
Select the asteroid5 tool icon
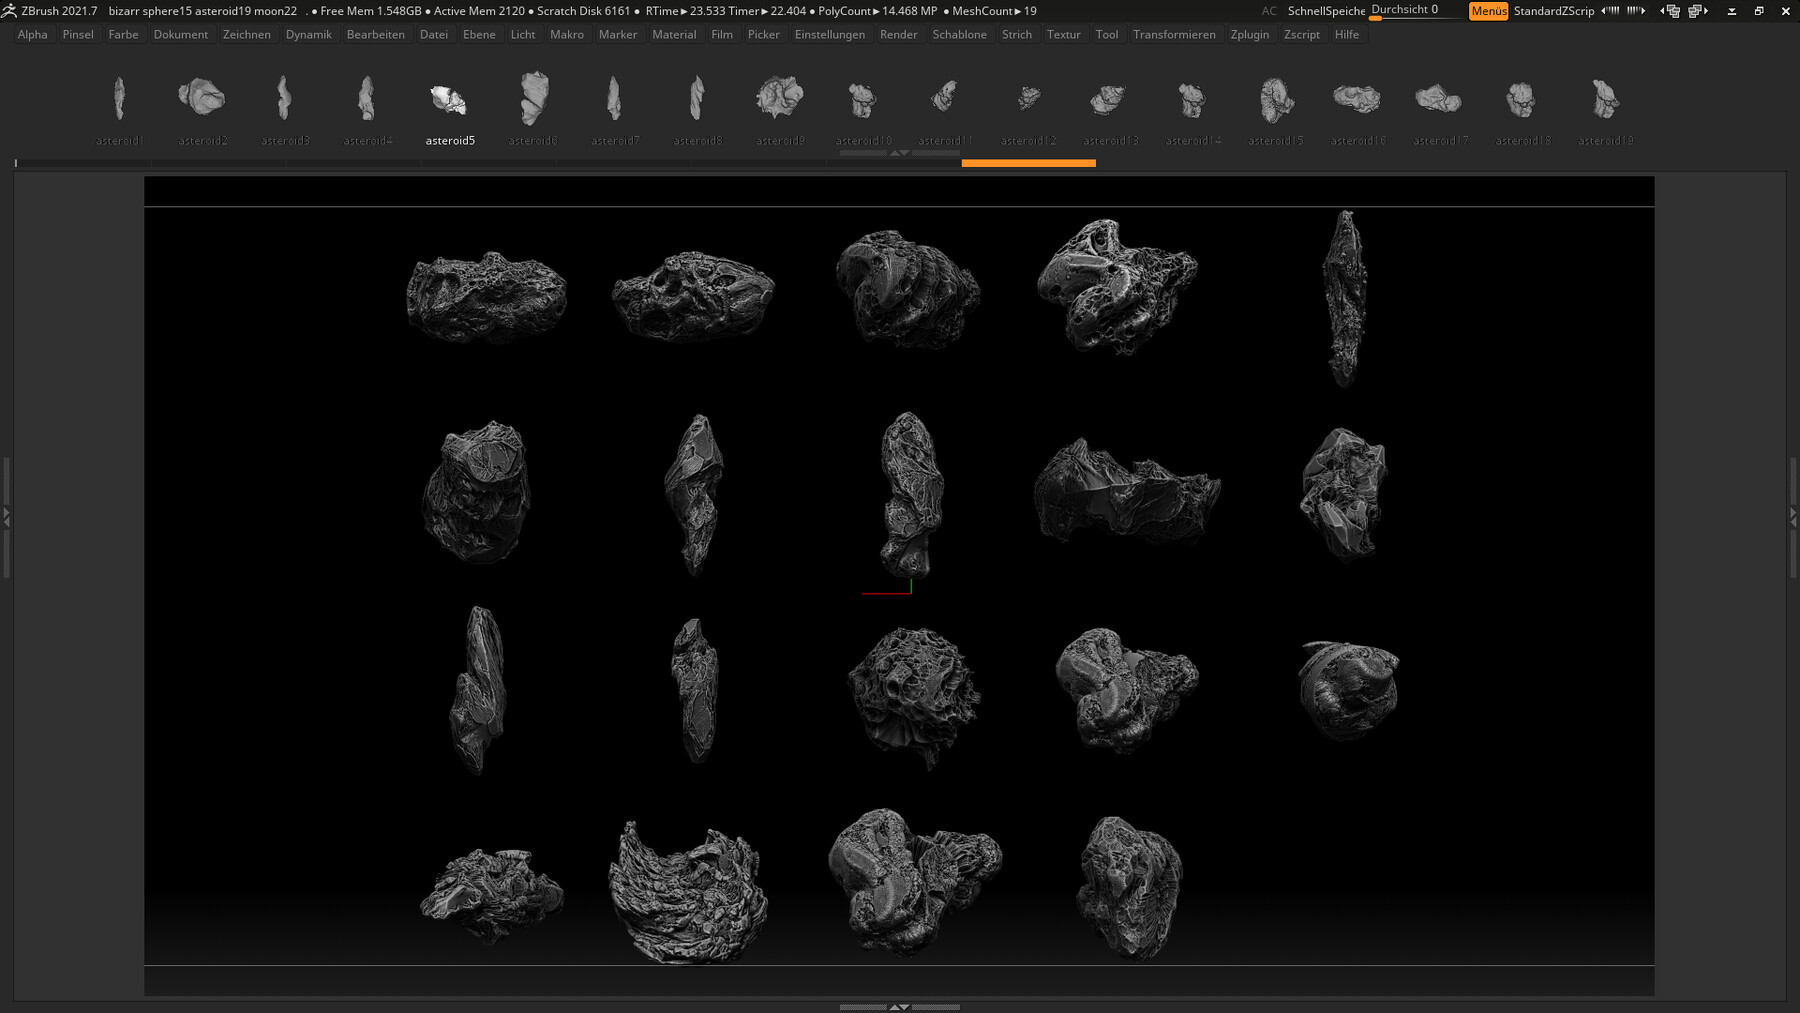pos(449,100)
